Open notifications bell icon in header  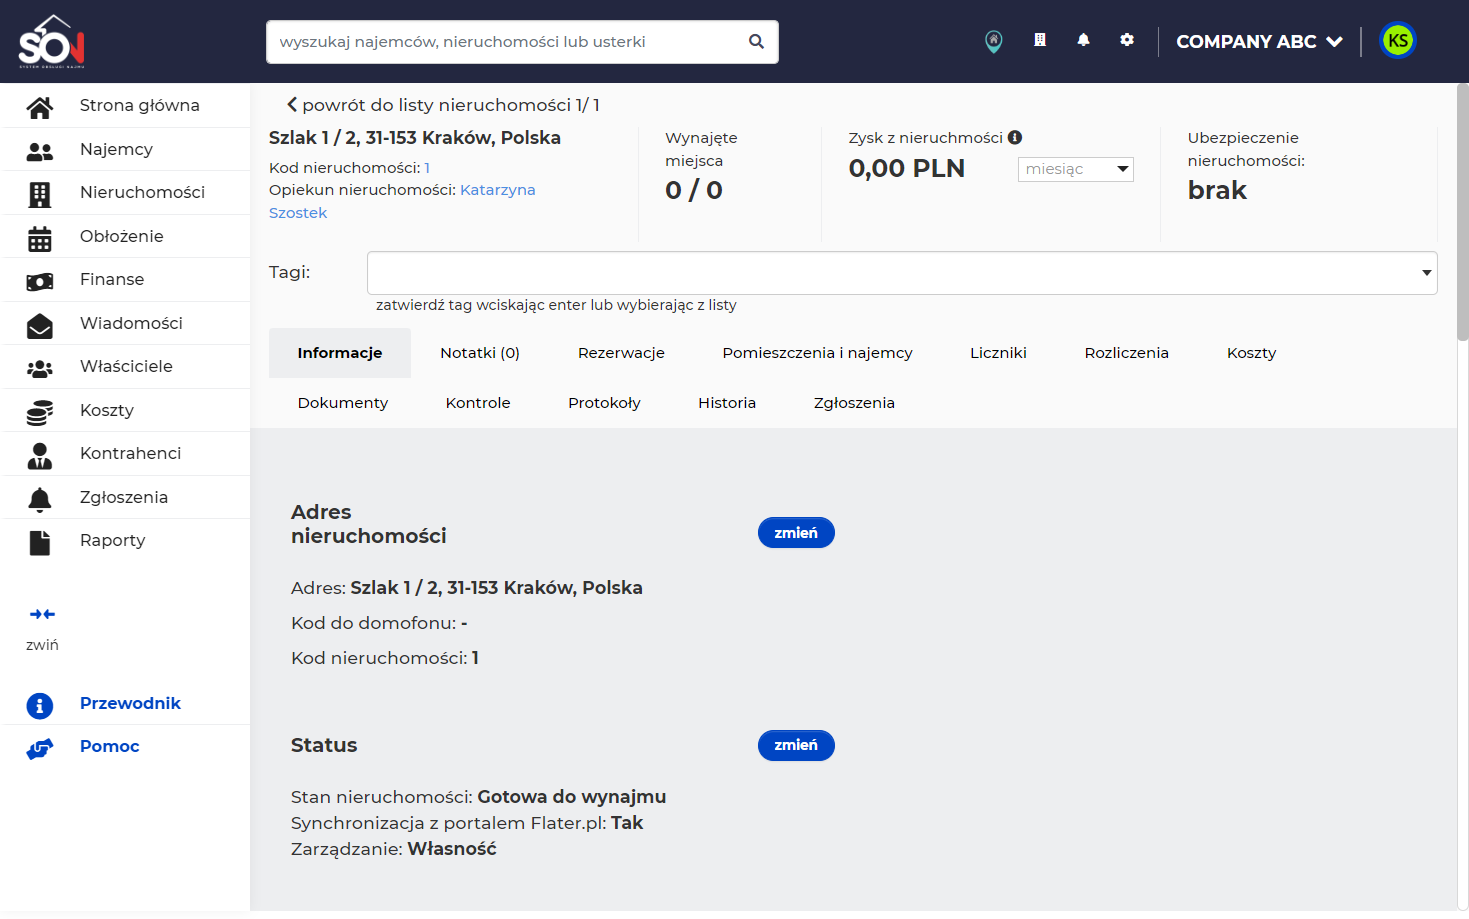tap(1083, 40)
